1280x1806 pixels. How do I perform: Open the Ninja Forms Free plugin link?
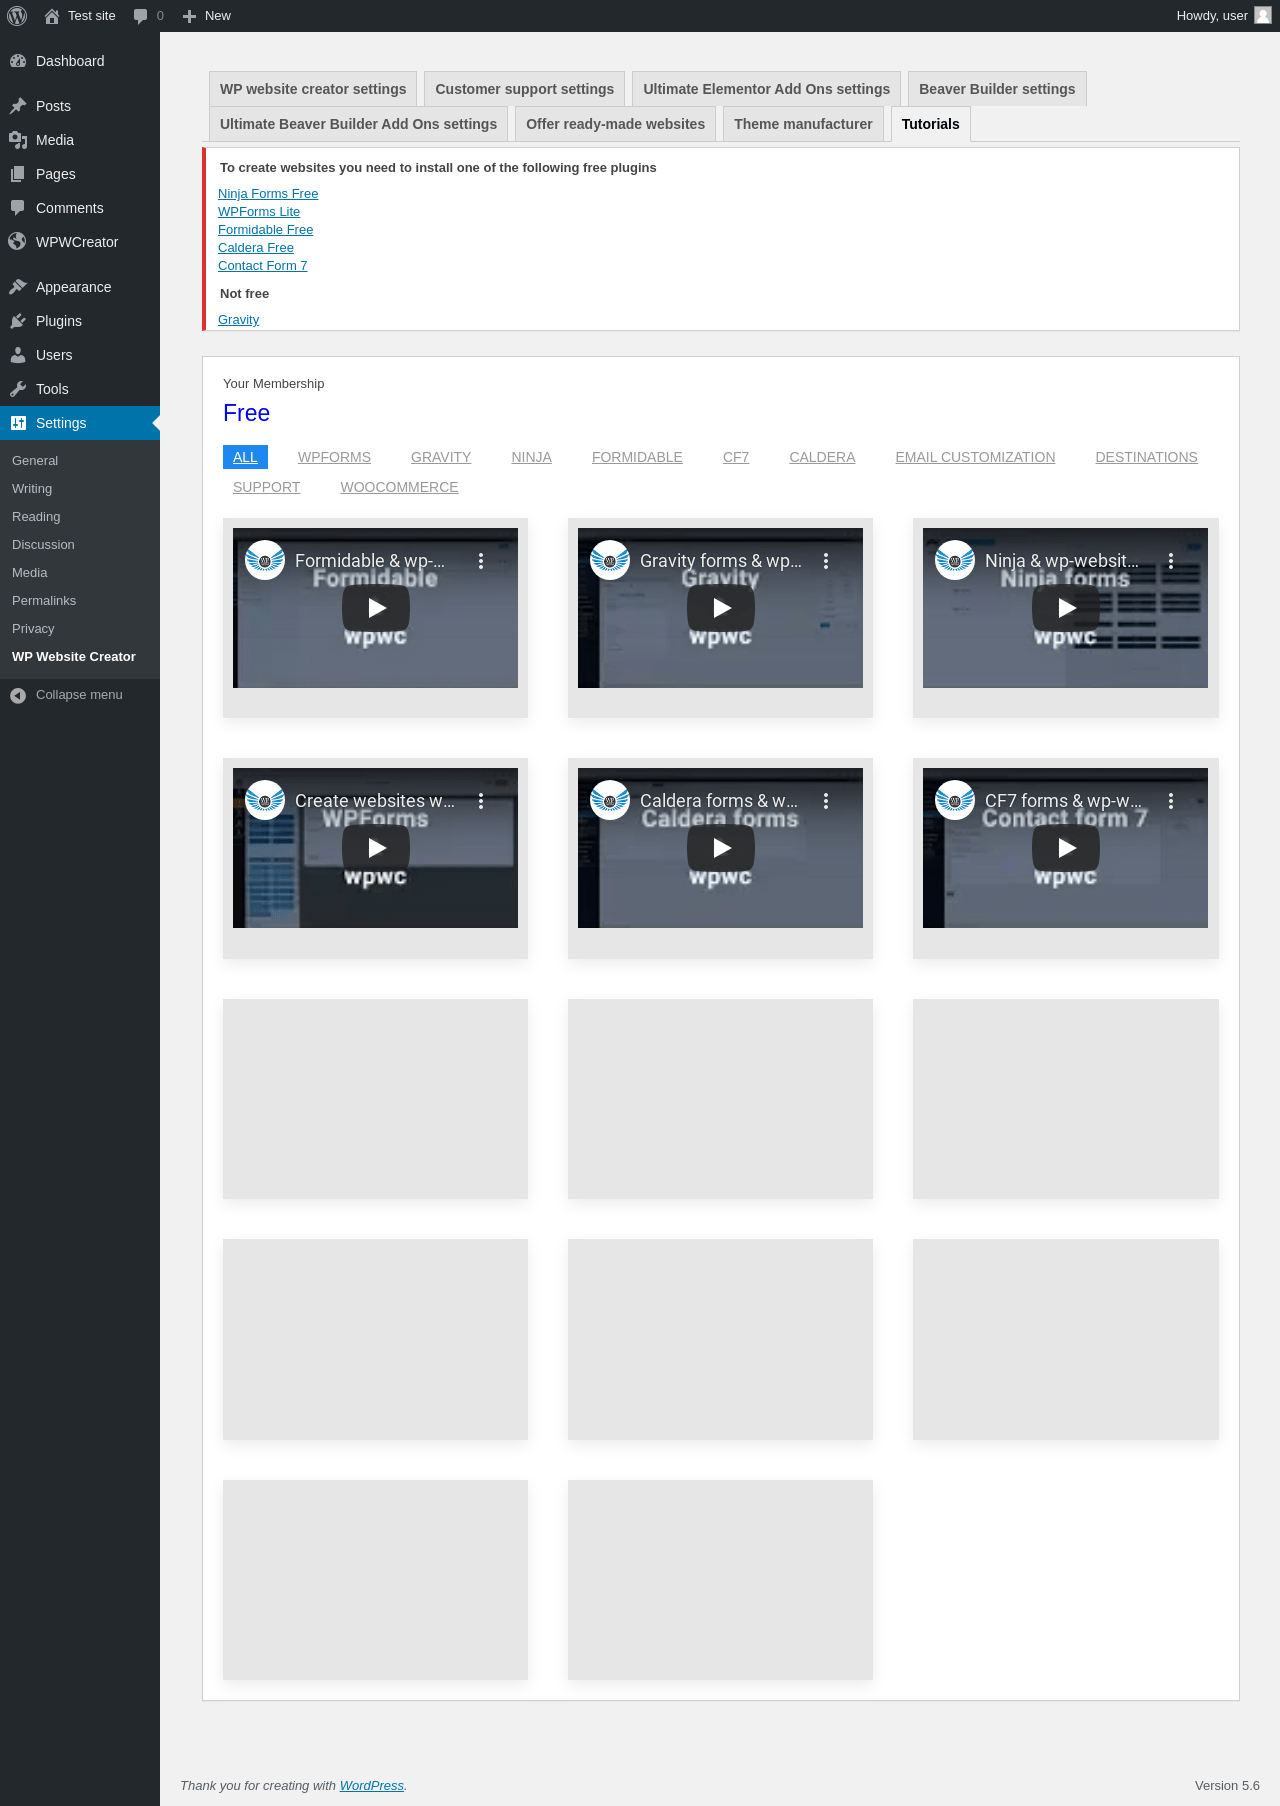[268, 194]
